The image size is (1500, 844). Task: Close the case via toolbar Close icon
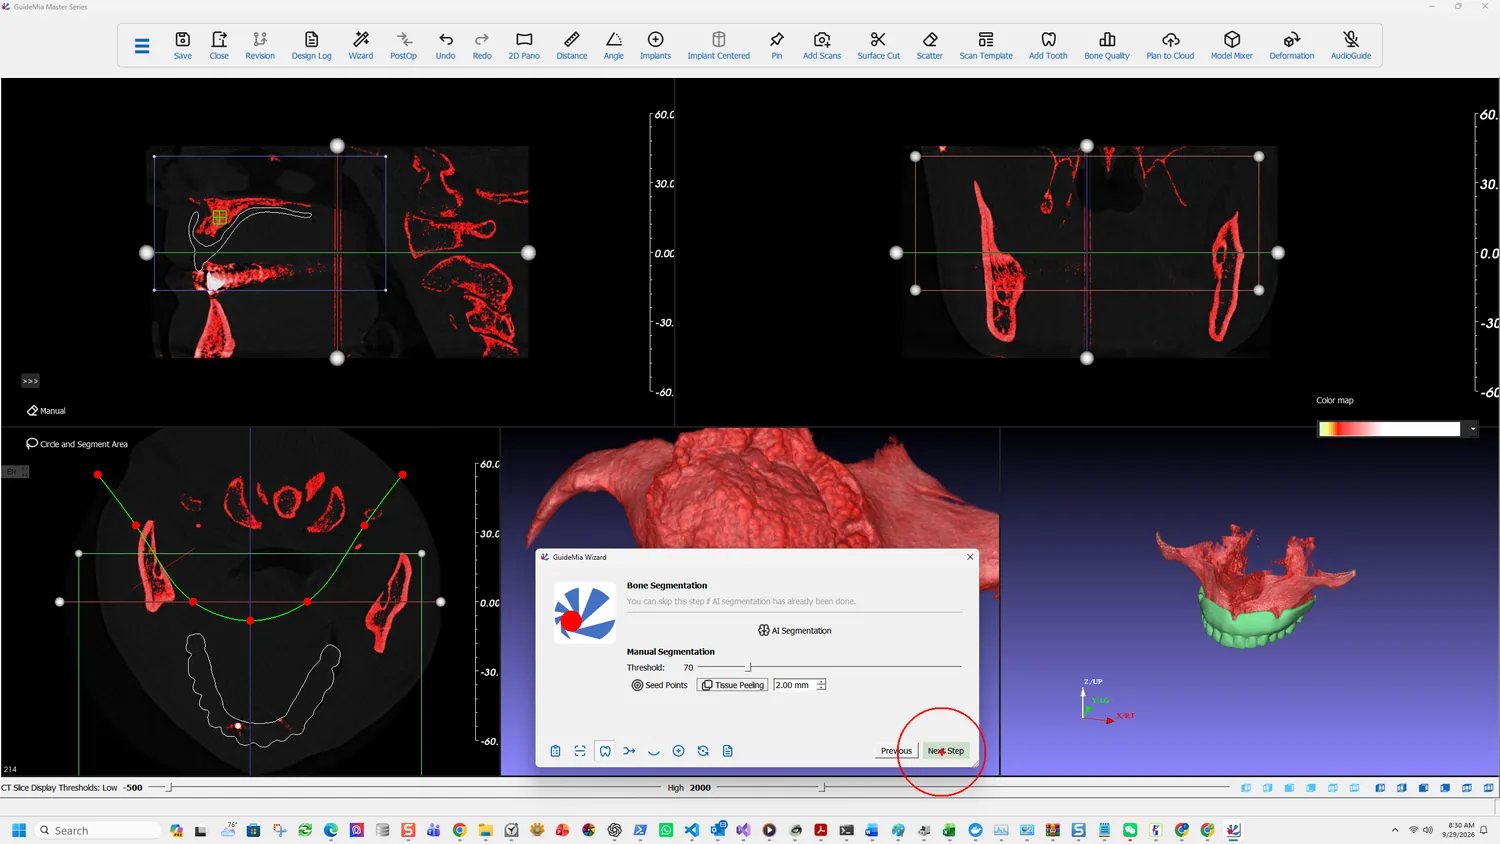click(219, 45)
